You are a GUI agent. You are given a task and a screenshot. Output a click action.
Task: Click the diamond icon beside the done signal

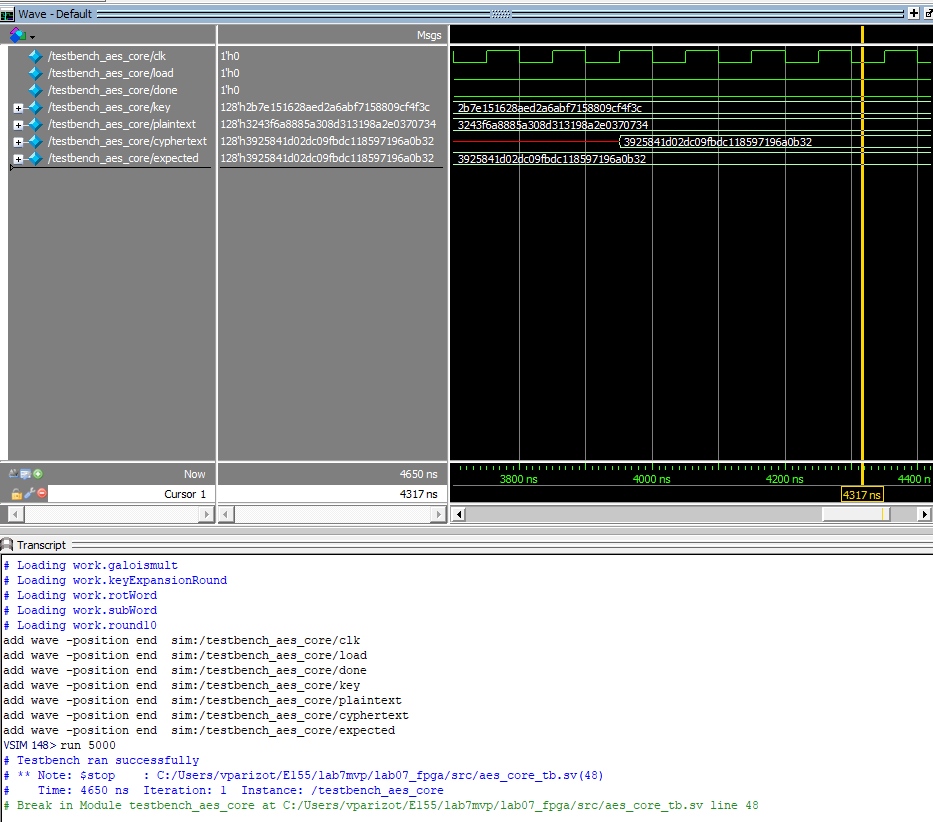click(35, 90)
